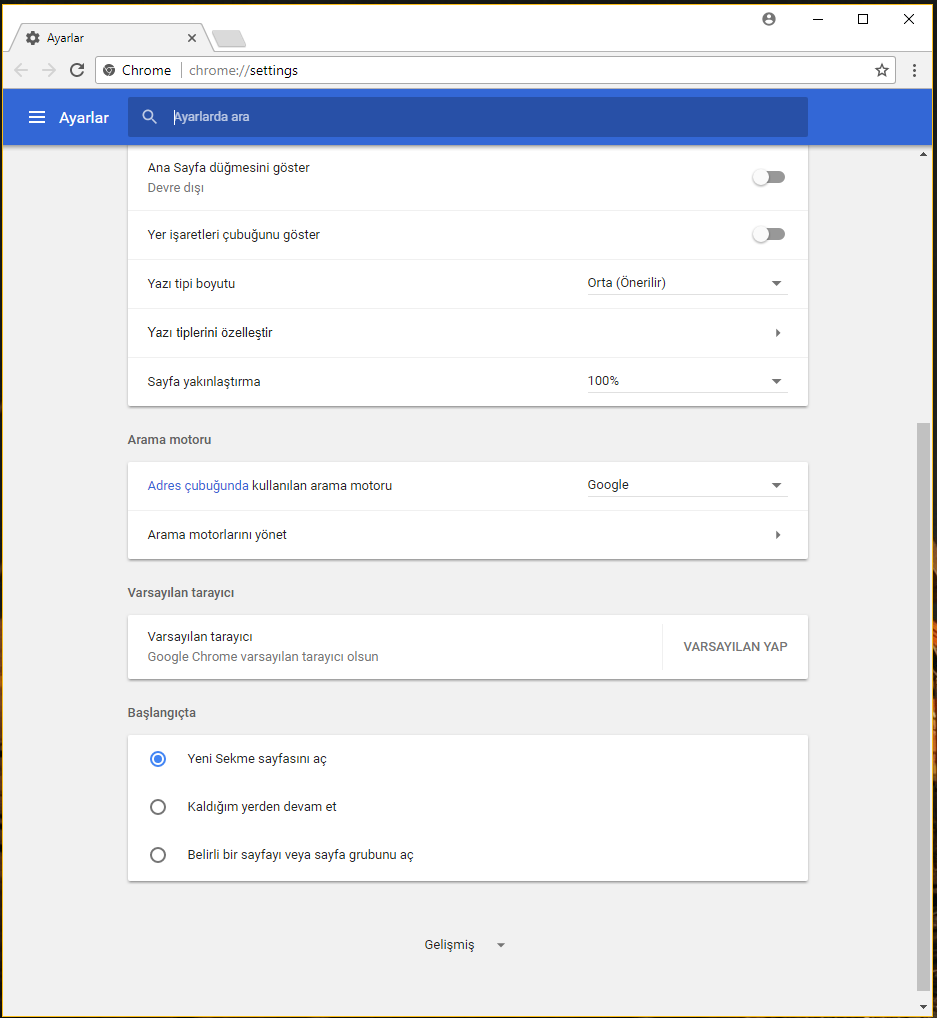
Task: Click the search magnifier icon
Action: click(149, 117)
